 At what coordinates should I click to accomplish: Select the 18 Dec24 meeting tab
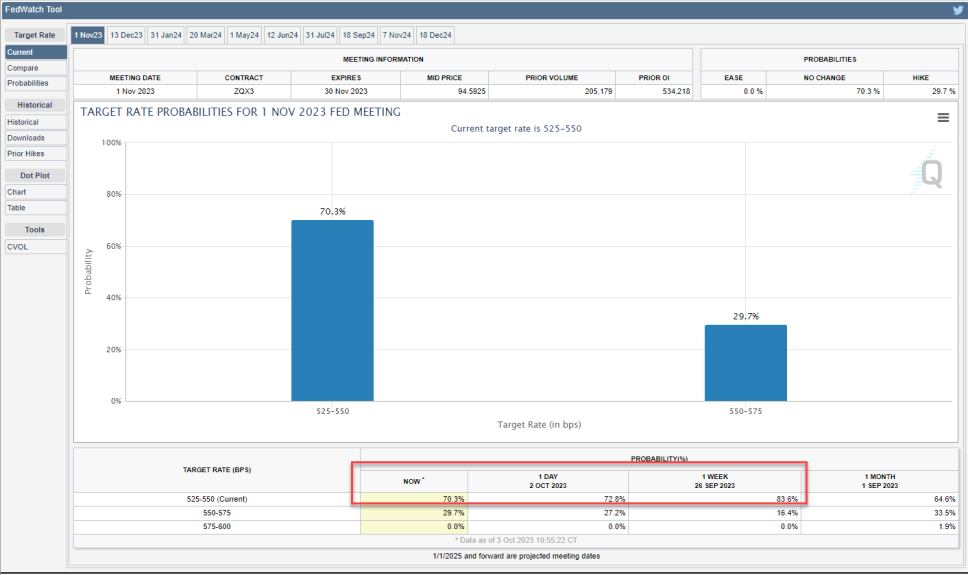point(435,35)
